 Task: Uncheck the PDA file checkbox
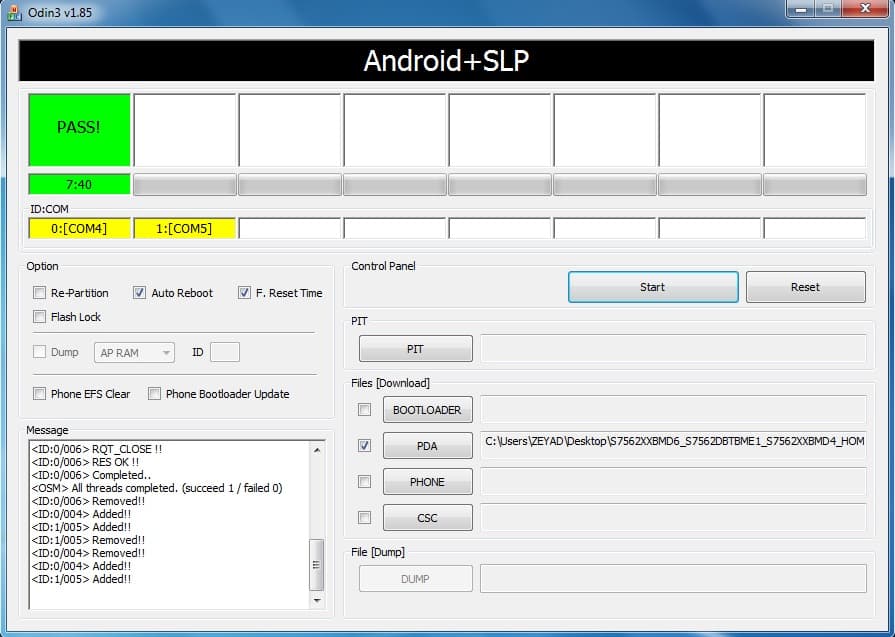pos(364,445)
